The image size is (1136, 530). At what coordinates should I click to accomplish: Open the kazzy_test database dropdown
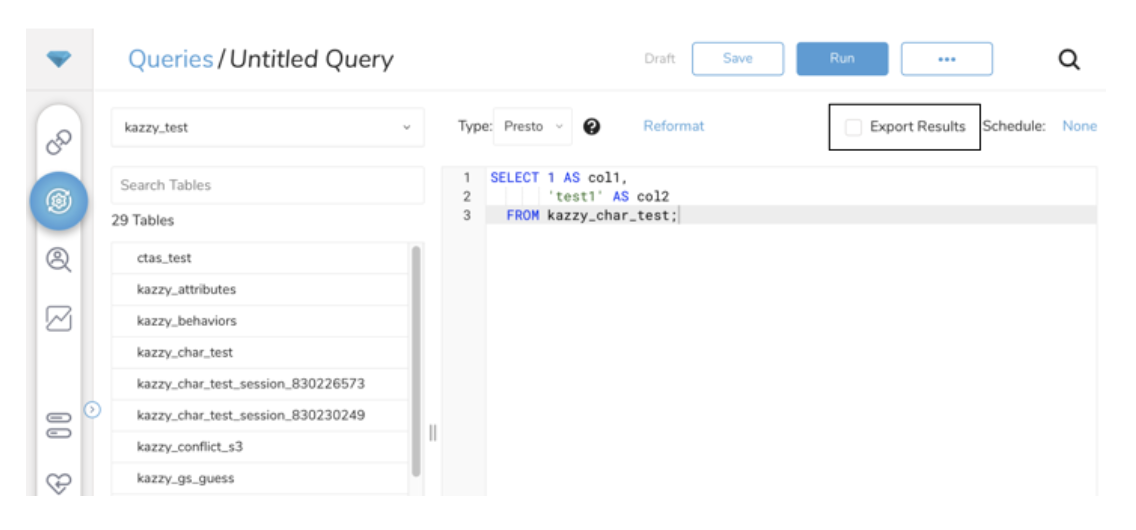click(267, 127)
